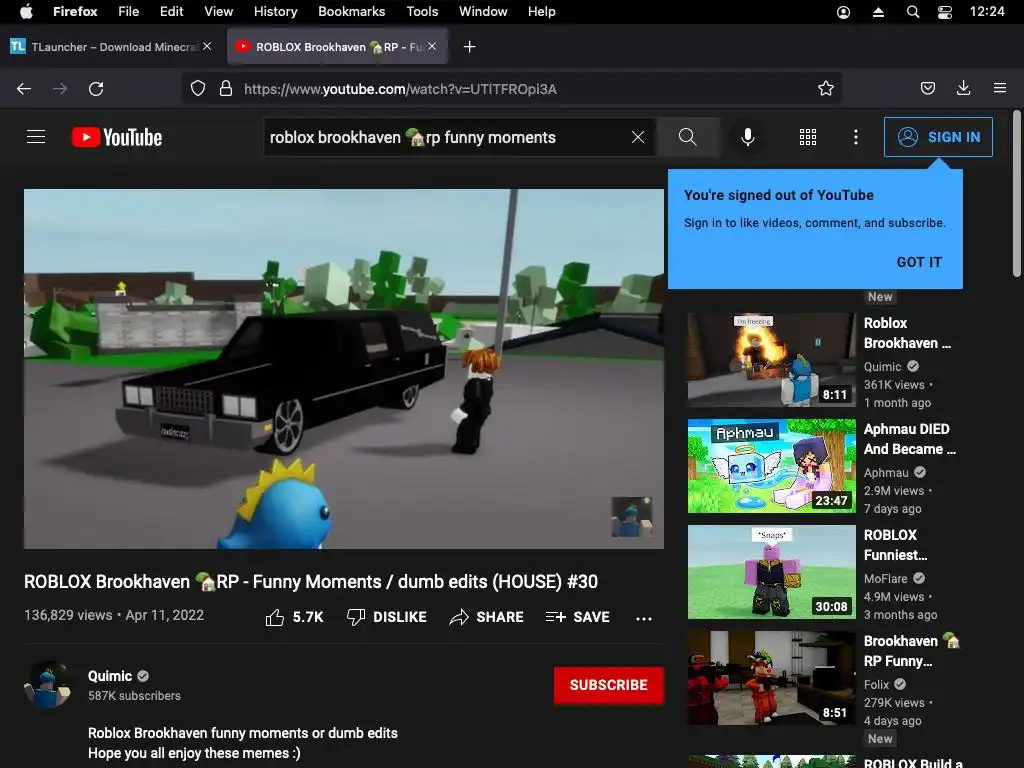
Task: Open Firefox downloads panel
Action: [963, 89]
